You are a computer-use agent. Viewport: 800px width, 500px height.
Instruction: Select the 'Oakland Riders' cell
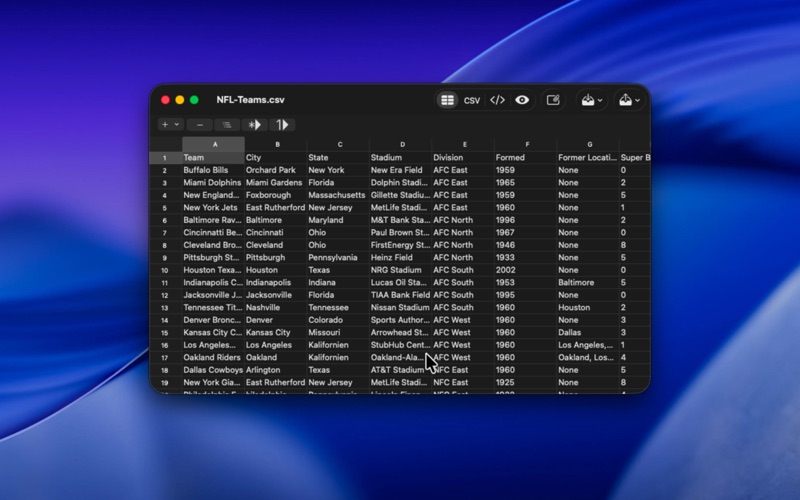click(213, 358)
